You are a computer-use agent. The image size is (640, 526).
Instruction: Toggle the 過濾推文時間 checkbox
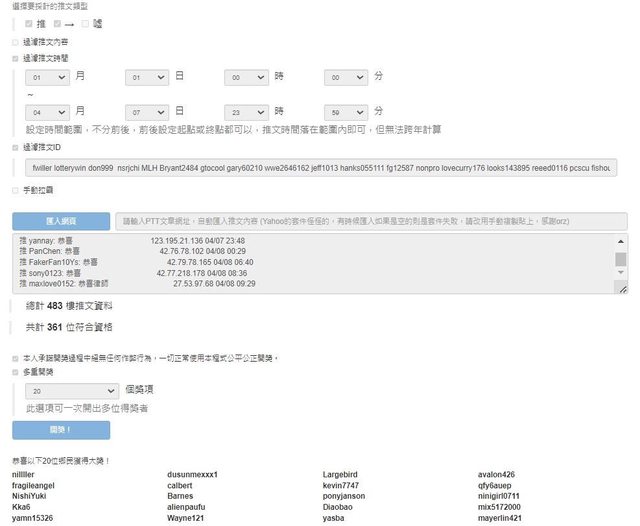tap(15, 59)
